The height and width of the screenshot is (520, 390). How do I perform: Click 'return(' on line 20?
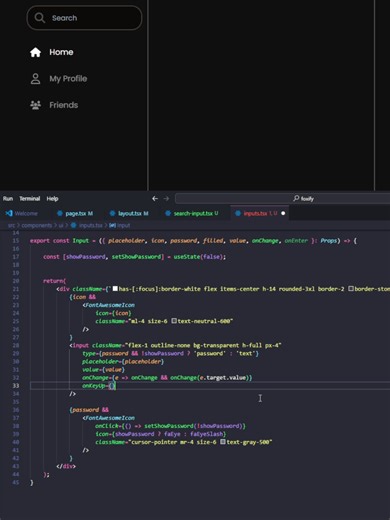(55, 281)
